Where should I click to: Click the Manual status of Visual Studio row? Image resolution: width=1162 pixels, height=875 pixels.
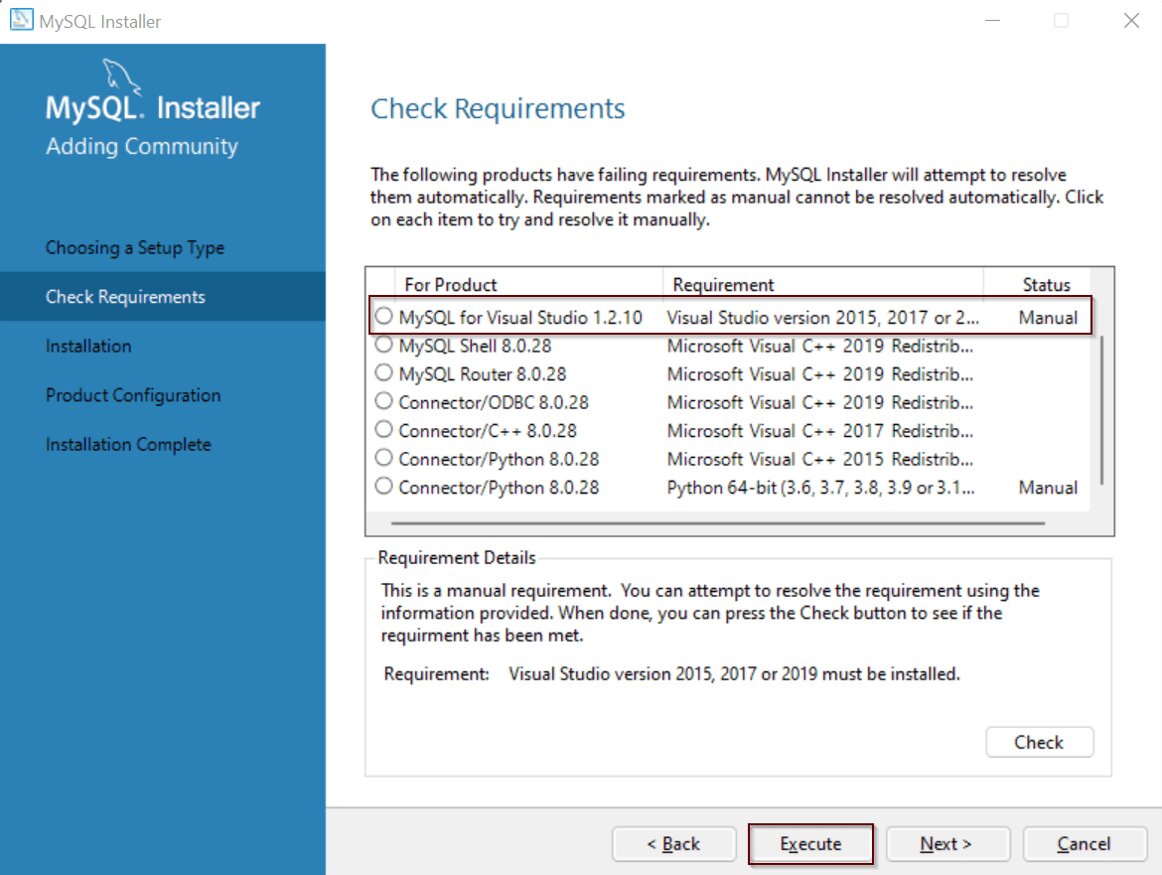point(1048,317)
